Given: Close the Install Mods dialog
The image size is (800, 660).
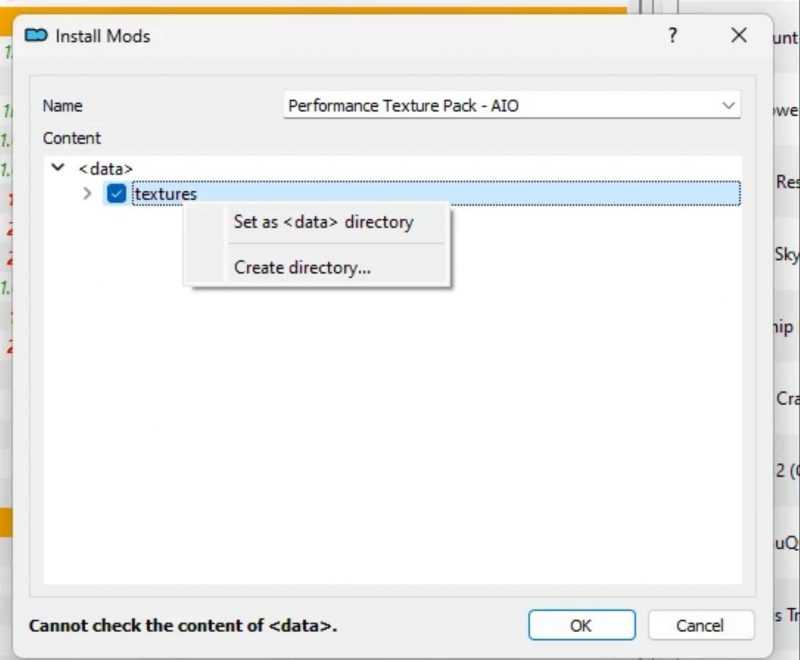Looking at the screenshot, I should [739, 35].
